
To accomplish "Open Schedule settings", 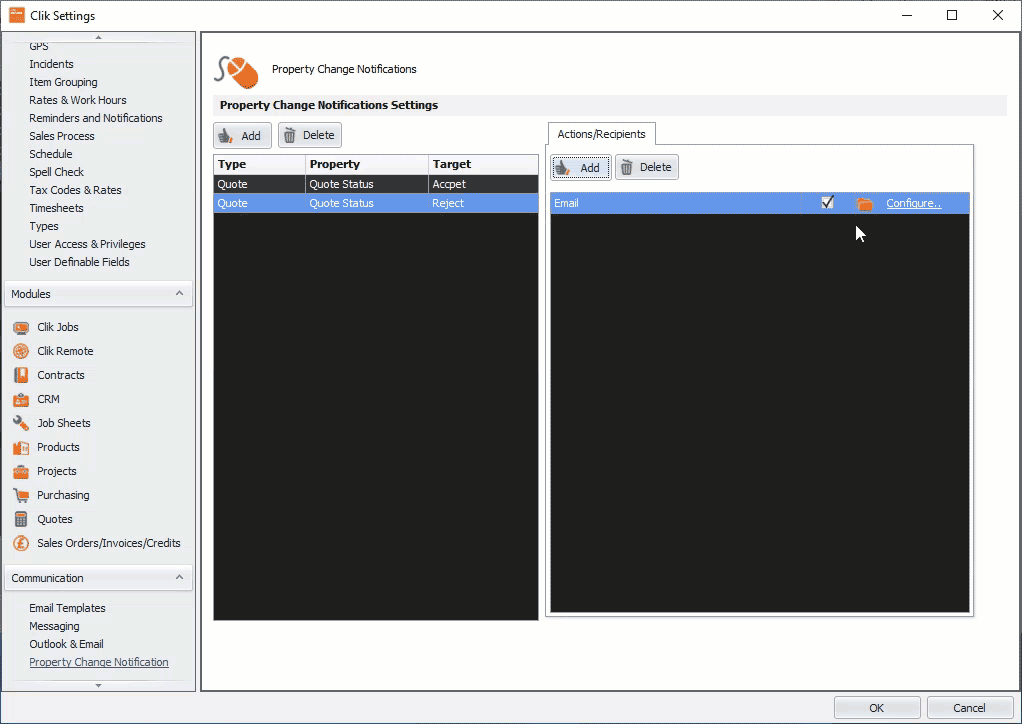I will point(51,154).
